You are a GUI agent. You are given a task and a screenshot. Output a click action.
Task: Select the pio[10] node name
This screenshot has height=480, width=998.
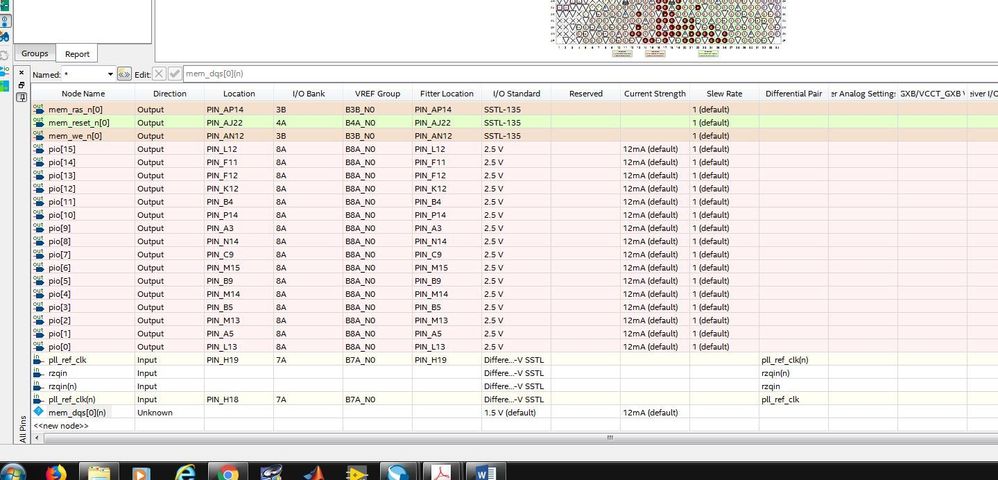click(x=62, y=215)
